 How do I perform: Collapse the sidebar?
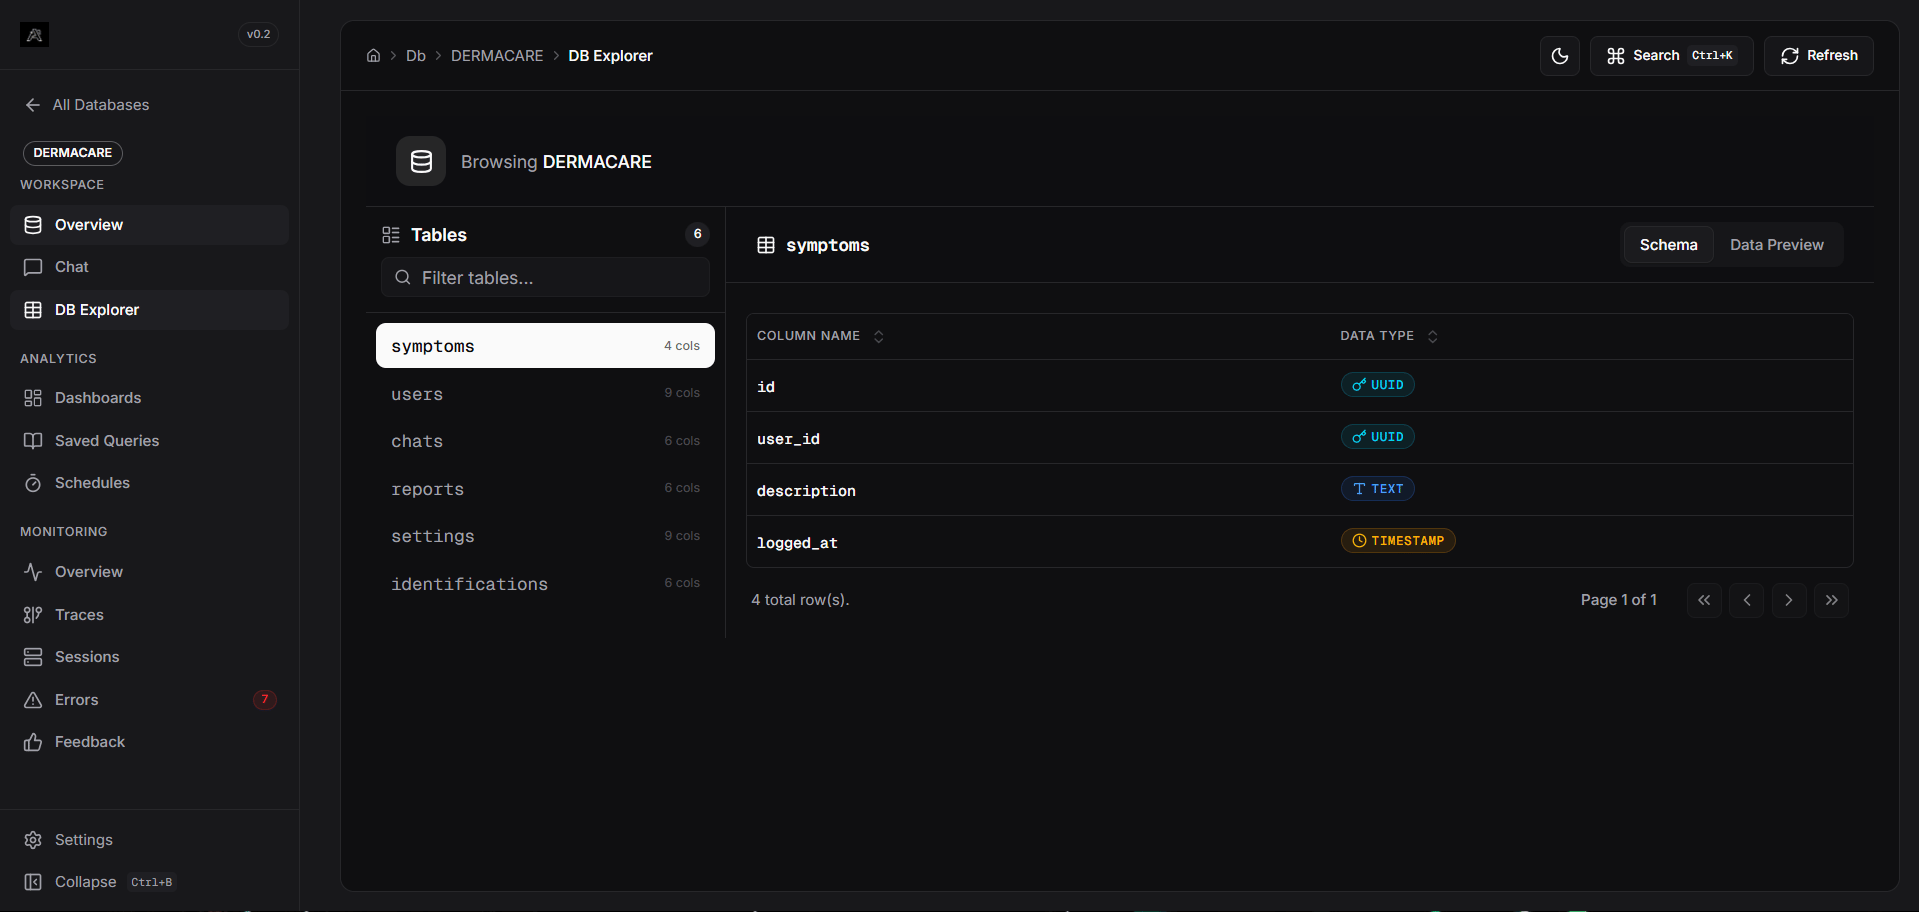tap(150, 882)
